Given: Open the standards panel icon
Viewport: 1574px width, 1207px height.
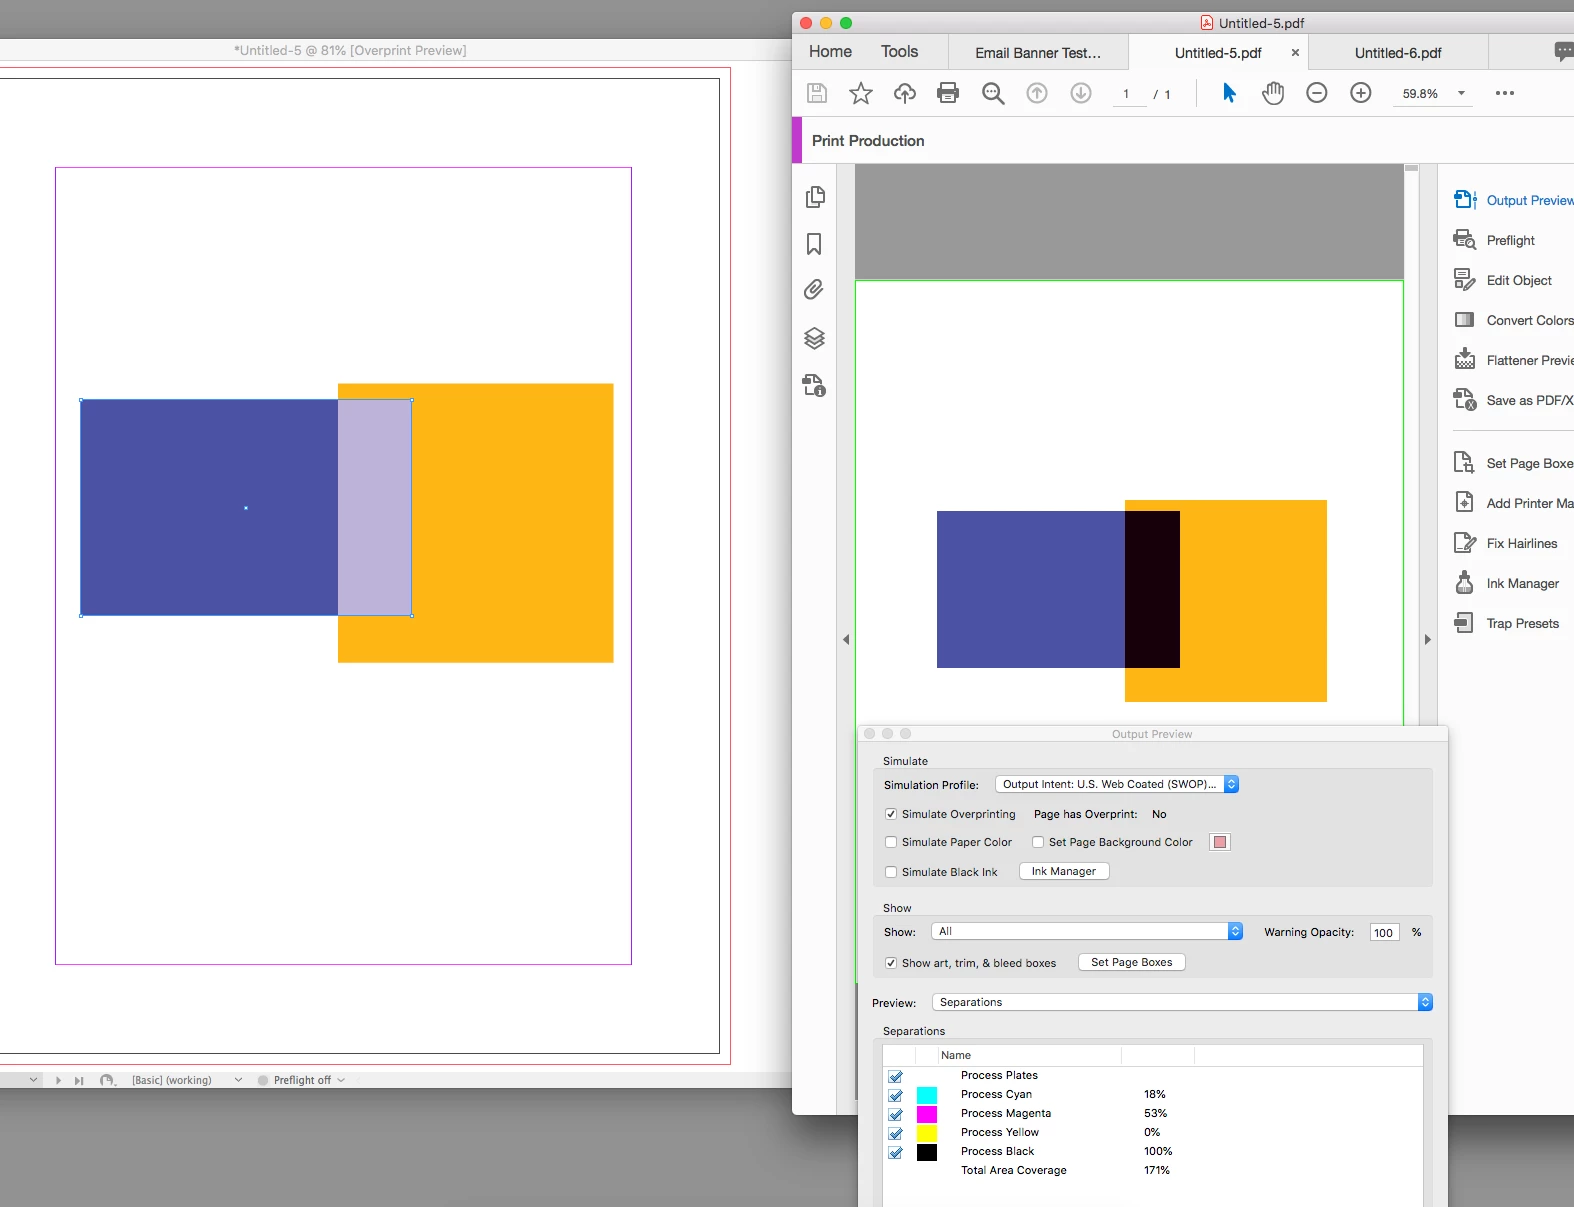Looking at the screenshot, I should [814, 385].
